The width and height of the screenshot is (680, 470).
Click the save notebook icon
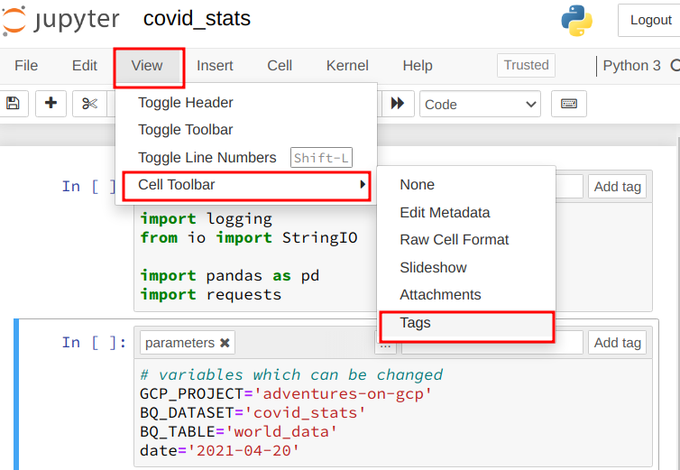pos(13,103)
